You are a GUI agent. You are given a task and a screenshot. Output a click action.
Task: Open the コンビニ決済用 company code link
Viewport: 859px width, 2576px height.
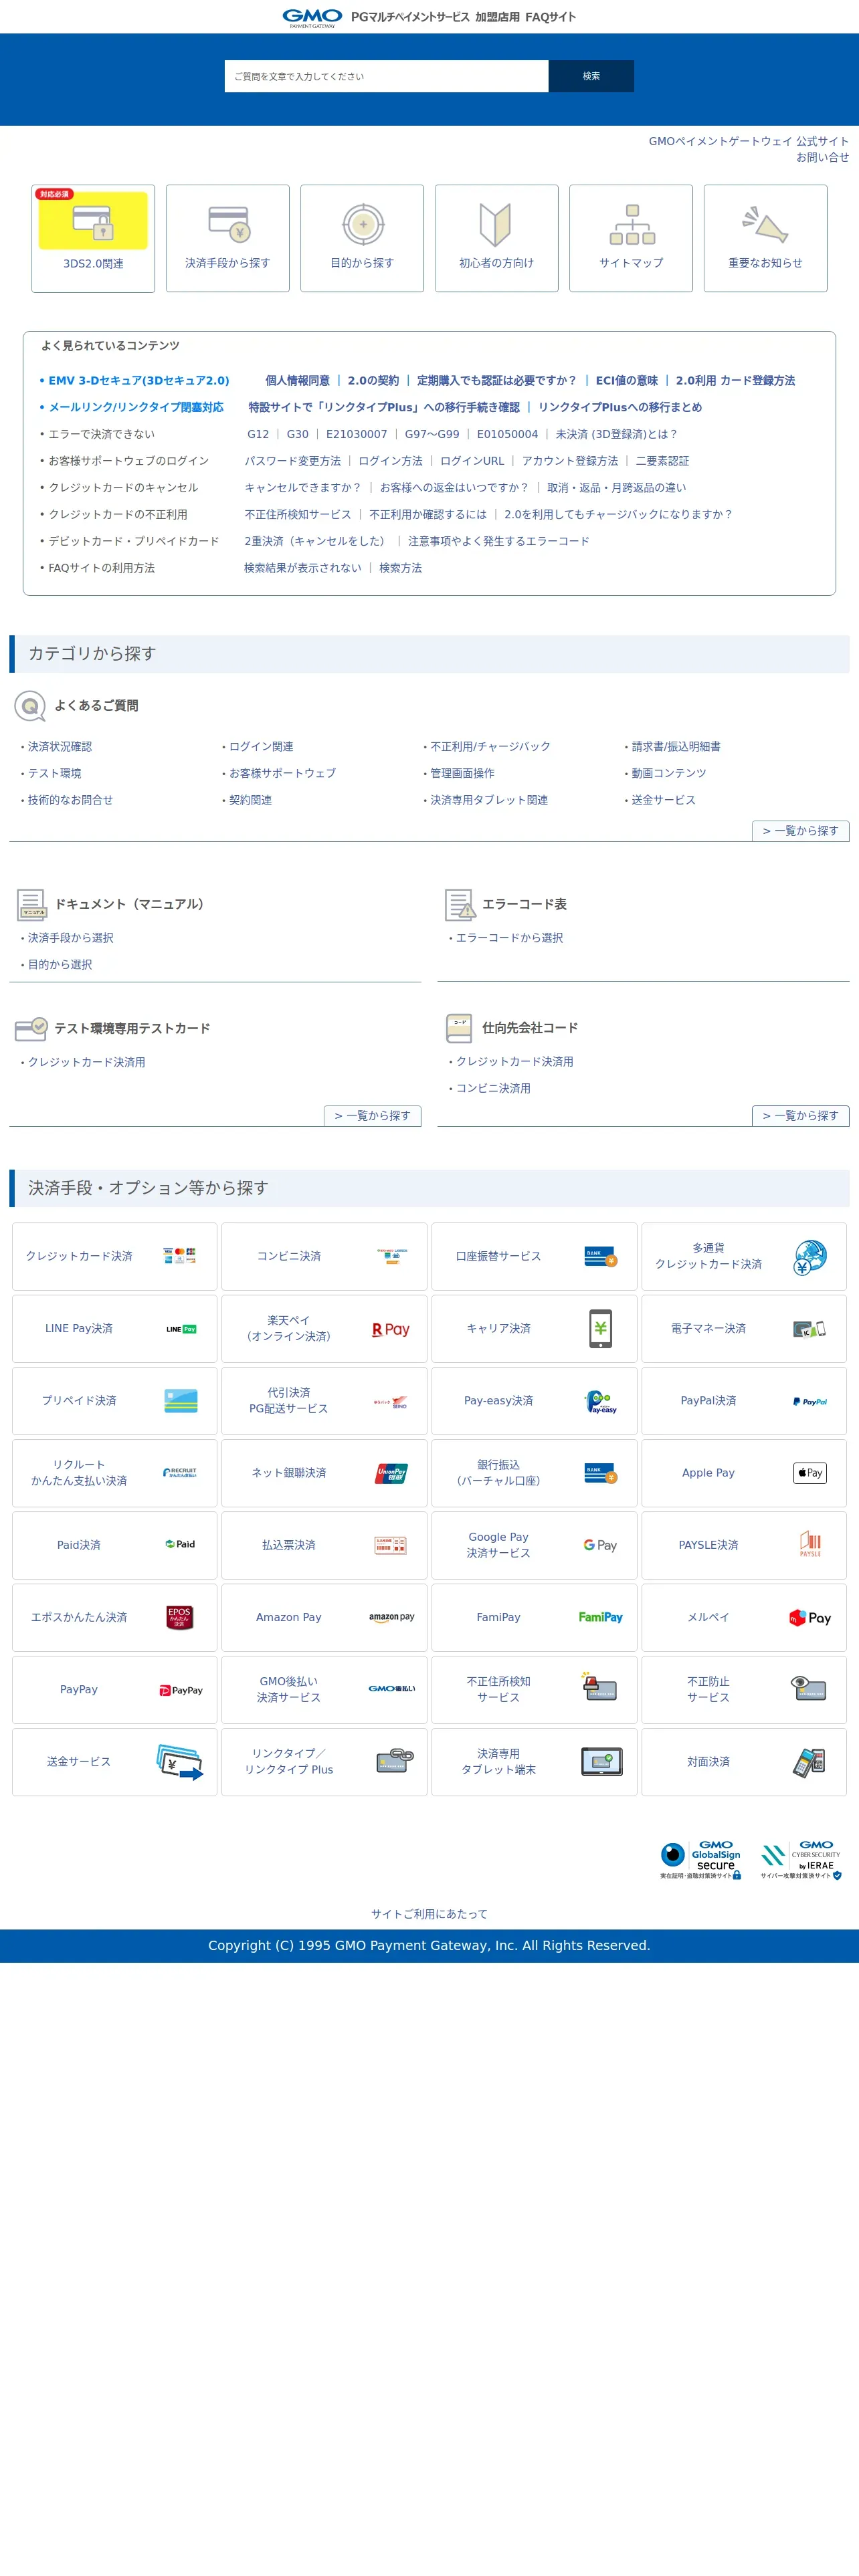coord(493,1088)
